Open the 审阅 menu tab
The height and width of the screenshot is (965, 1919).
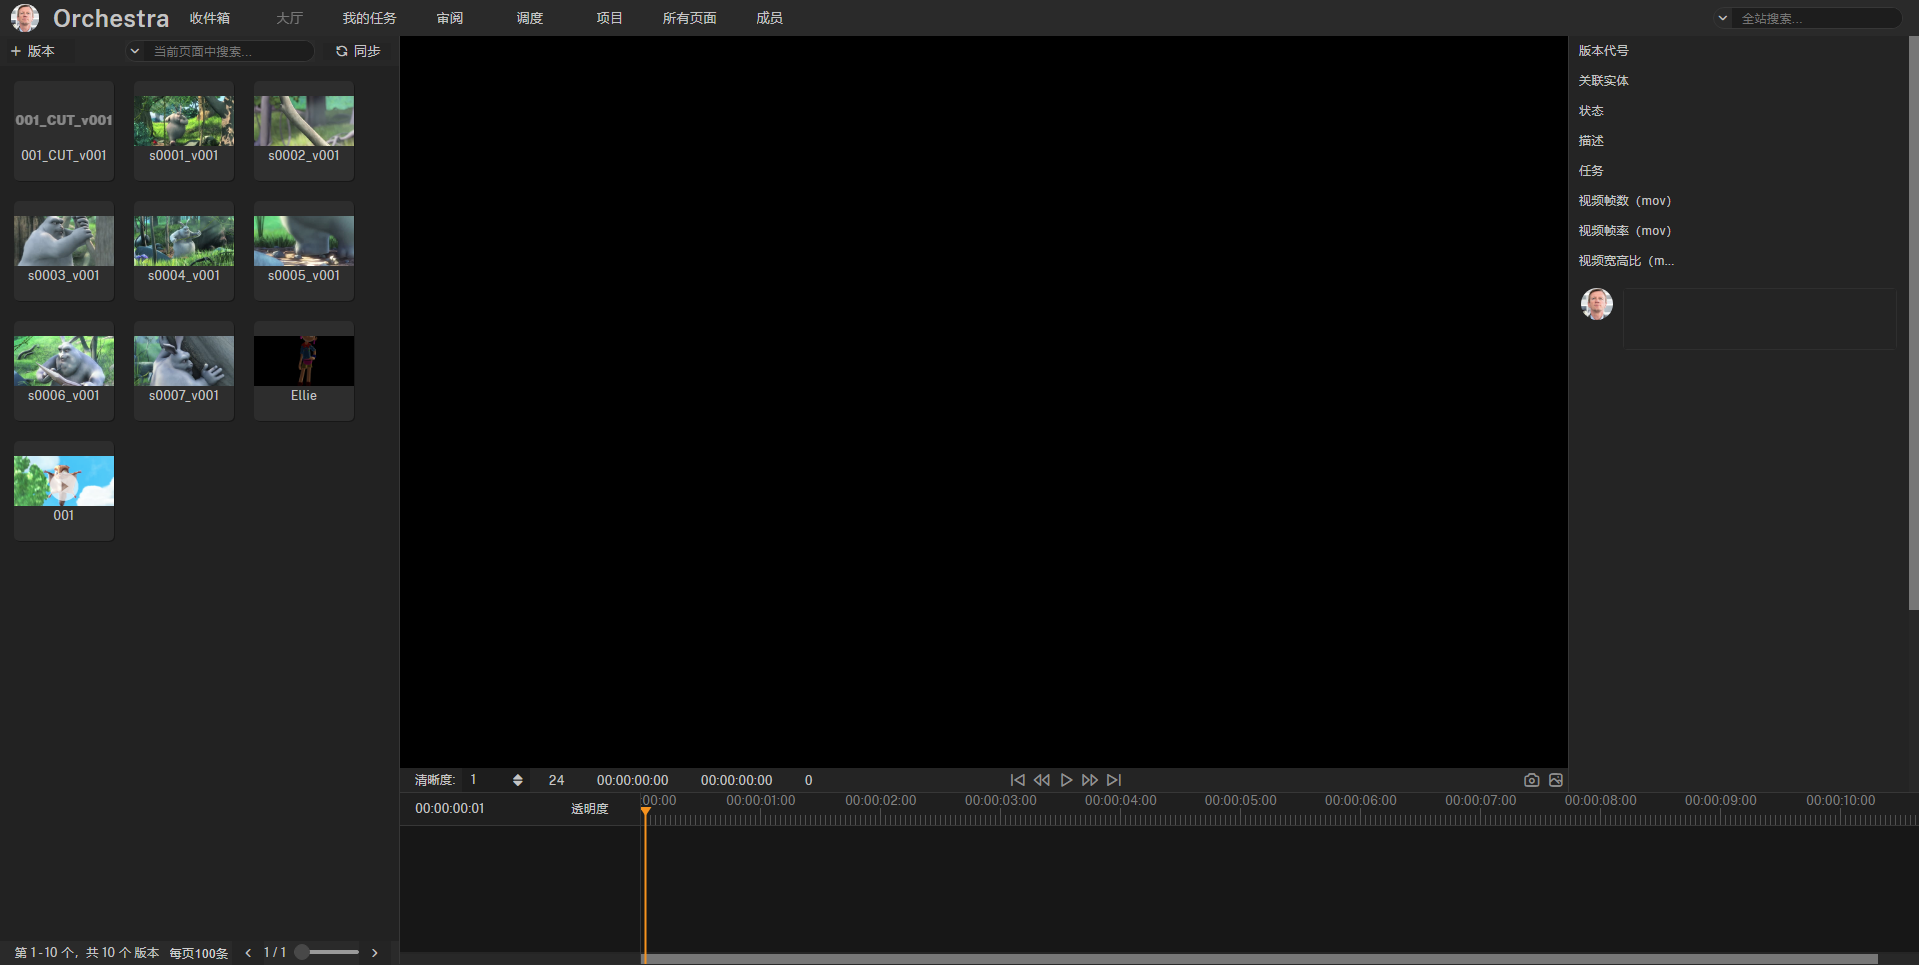[x=450, y=18]
